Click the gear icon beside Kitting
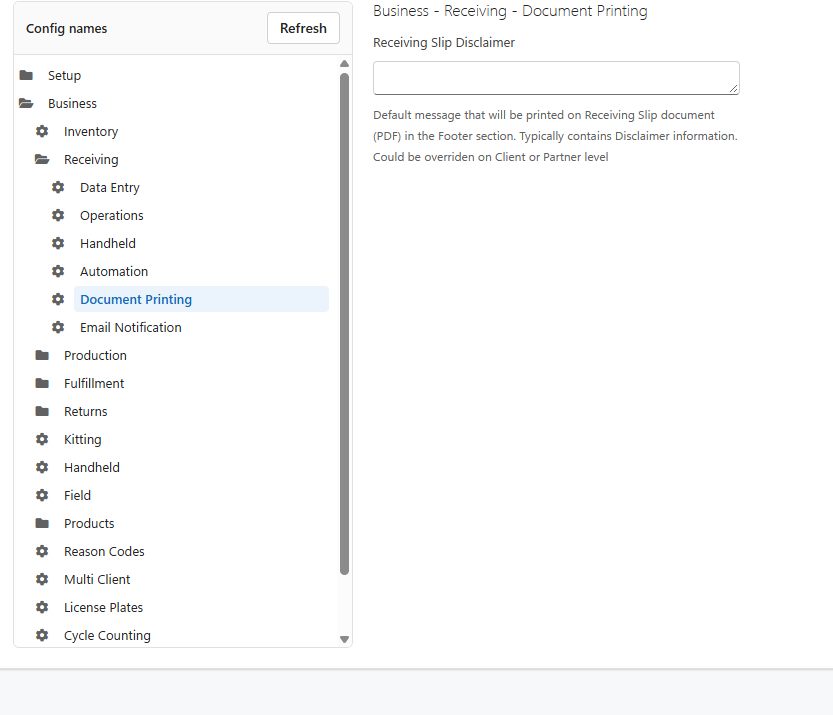This screenshot has width=833, height=715. point(42,439)
